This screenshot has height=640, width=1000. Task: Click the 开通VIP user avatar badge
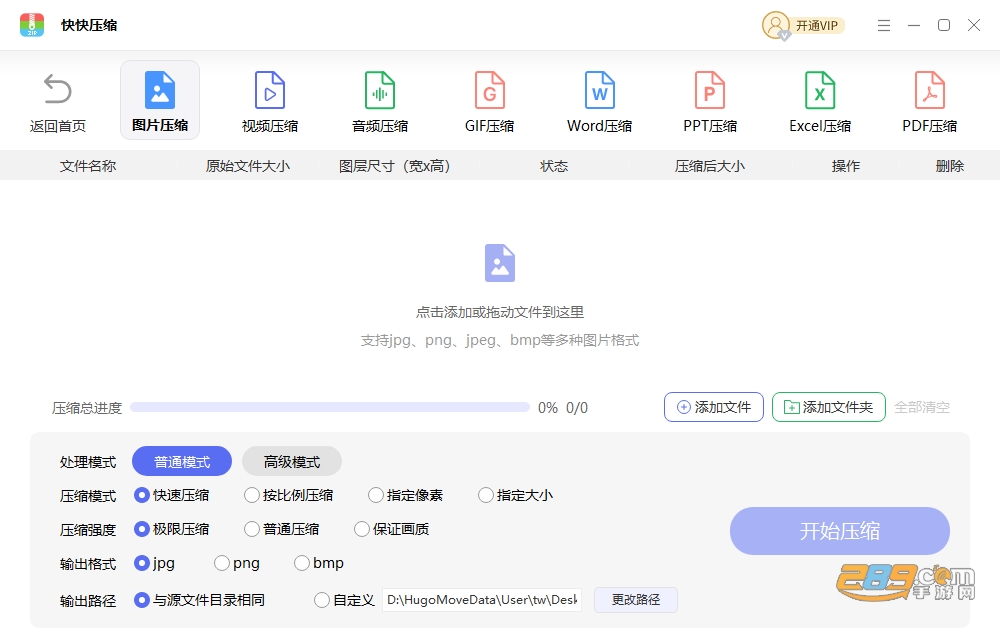pos(776,25)
